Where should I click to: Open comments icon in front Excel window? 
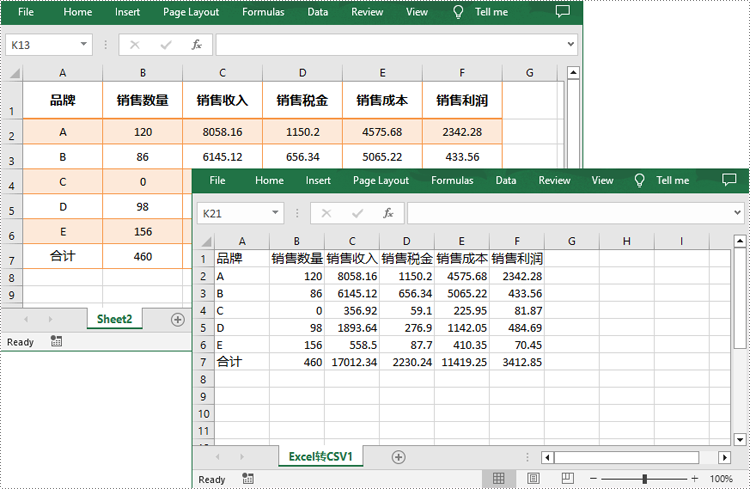click(x=729, y=179)
